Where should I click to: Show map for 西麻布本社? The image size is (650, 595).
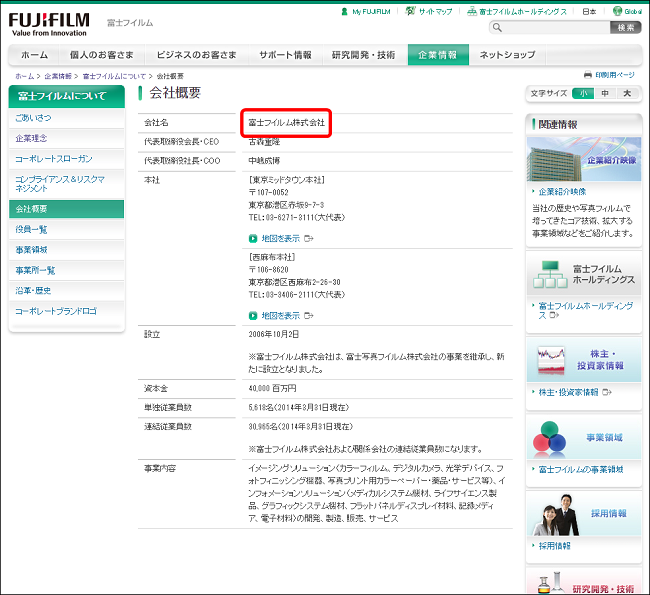281,316
